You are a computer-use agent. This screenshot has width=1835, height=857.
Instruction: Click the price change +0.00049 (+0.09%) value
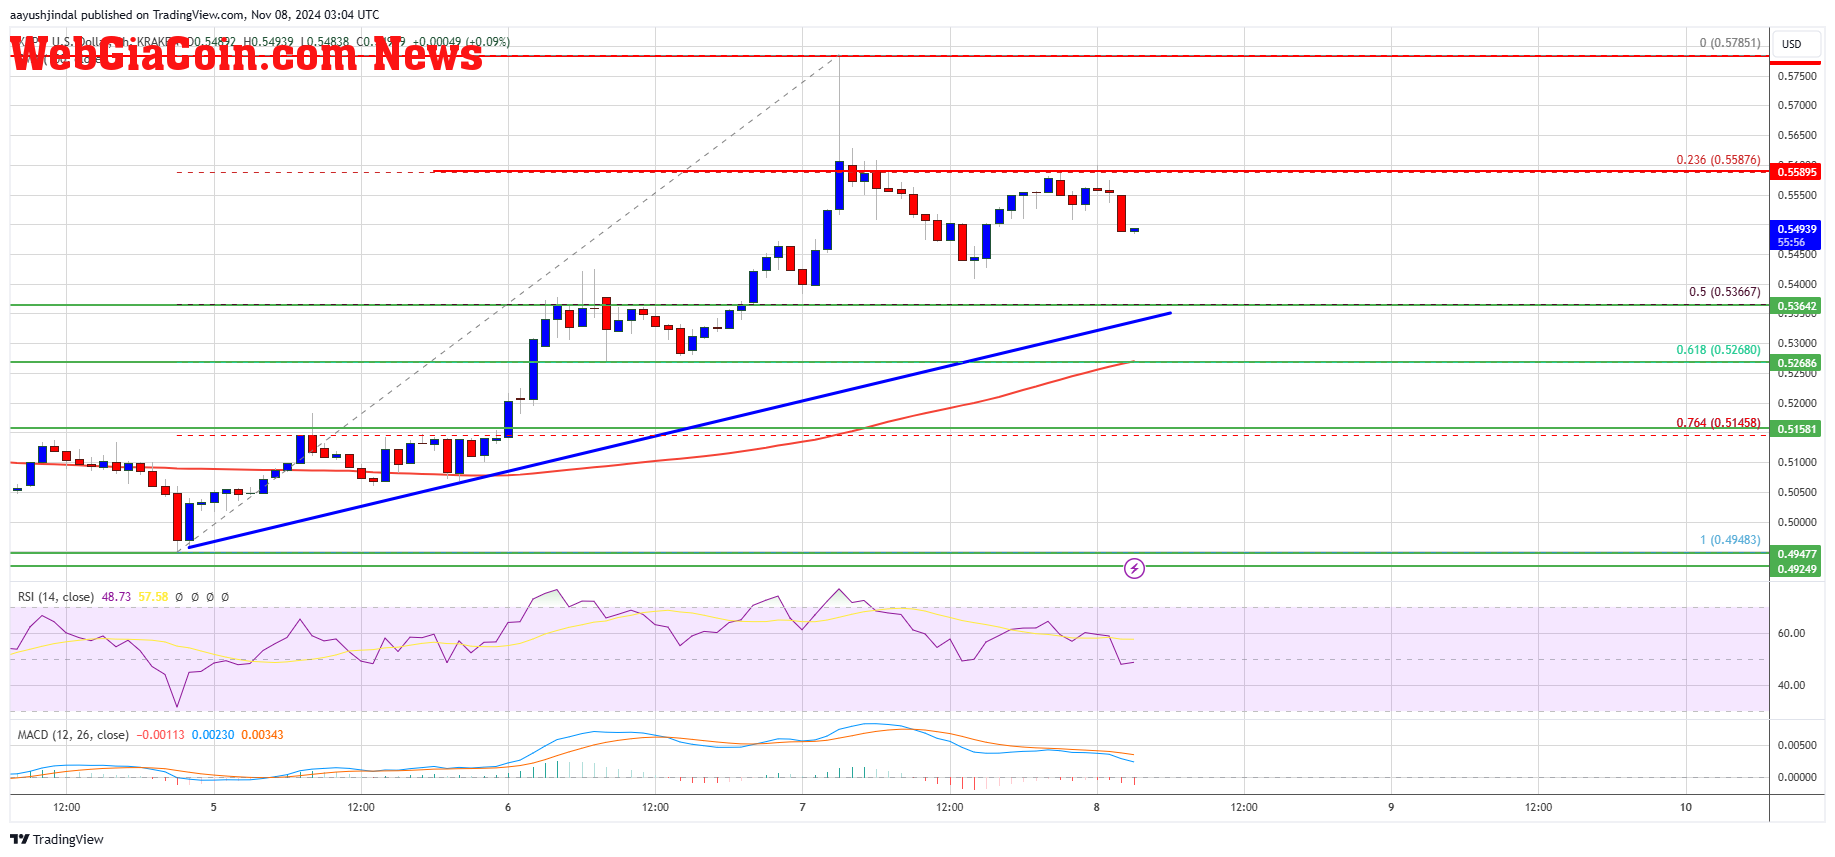pyautogui.click(x=460, y=42)
